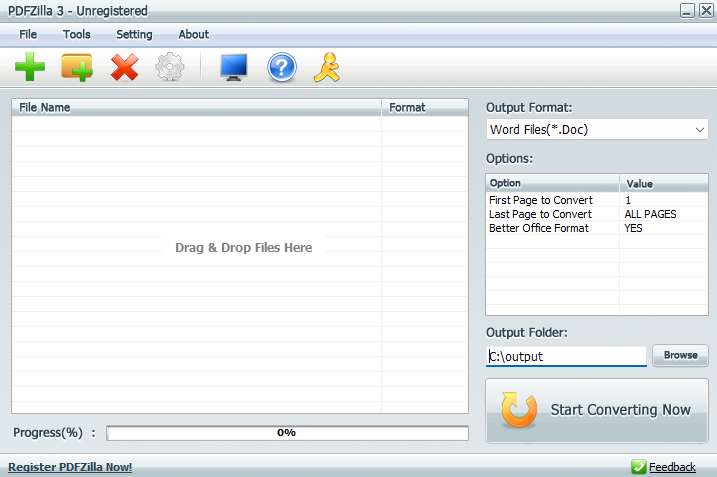717x477 pixels.
Task: Click the File Name column header
Action: coord(197,107)
